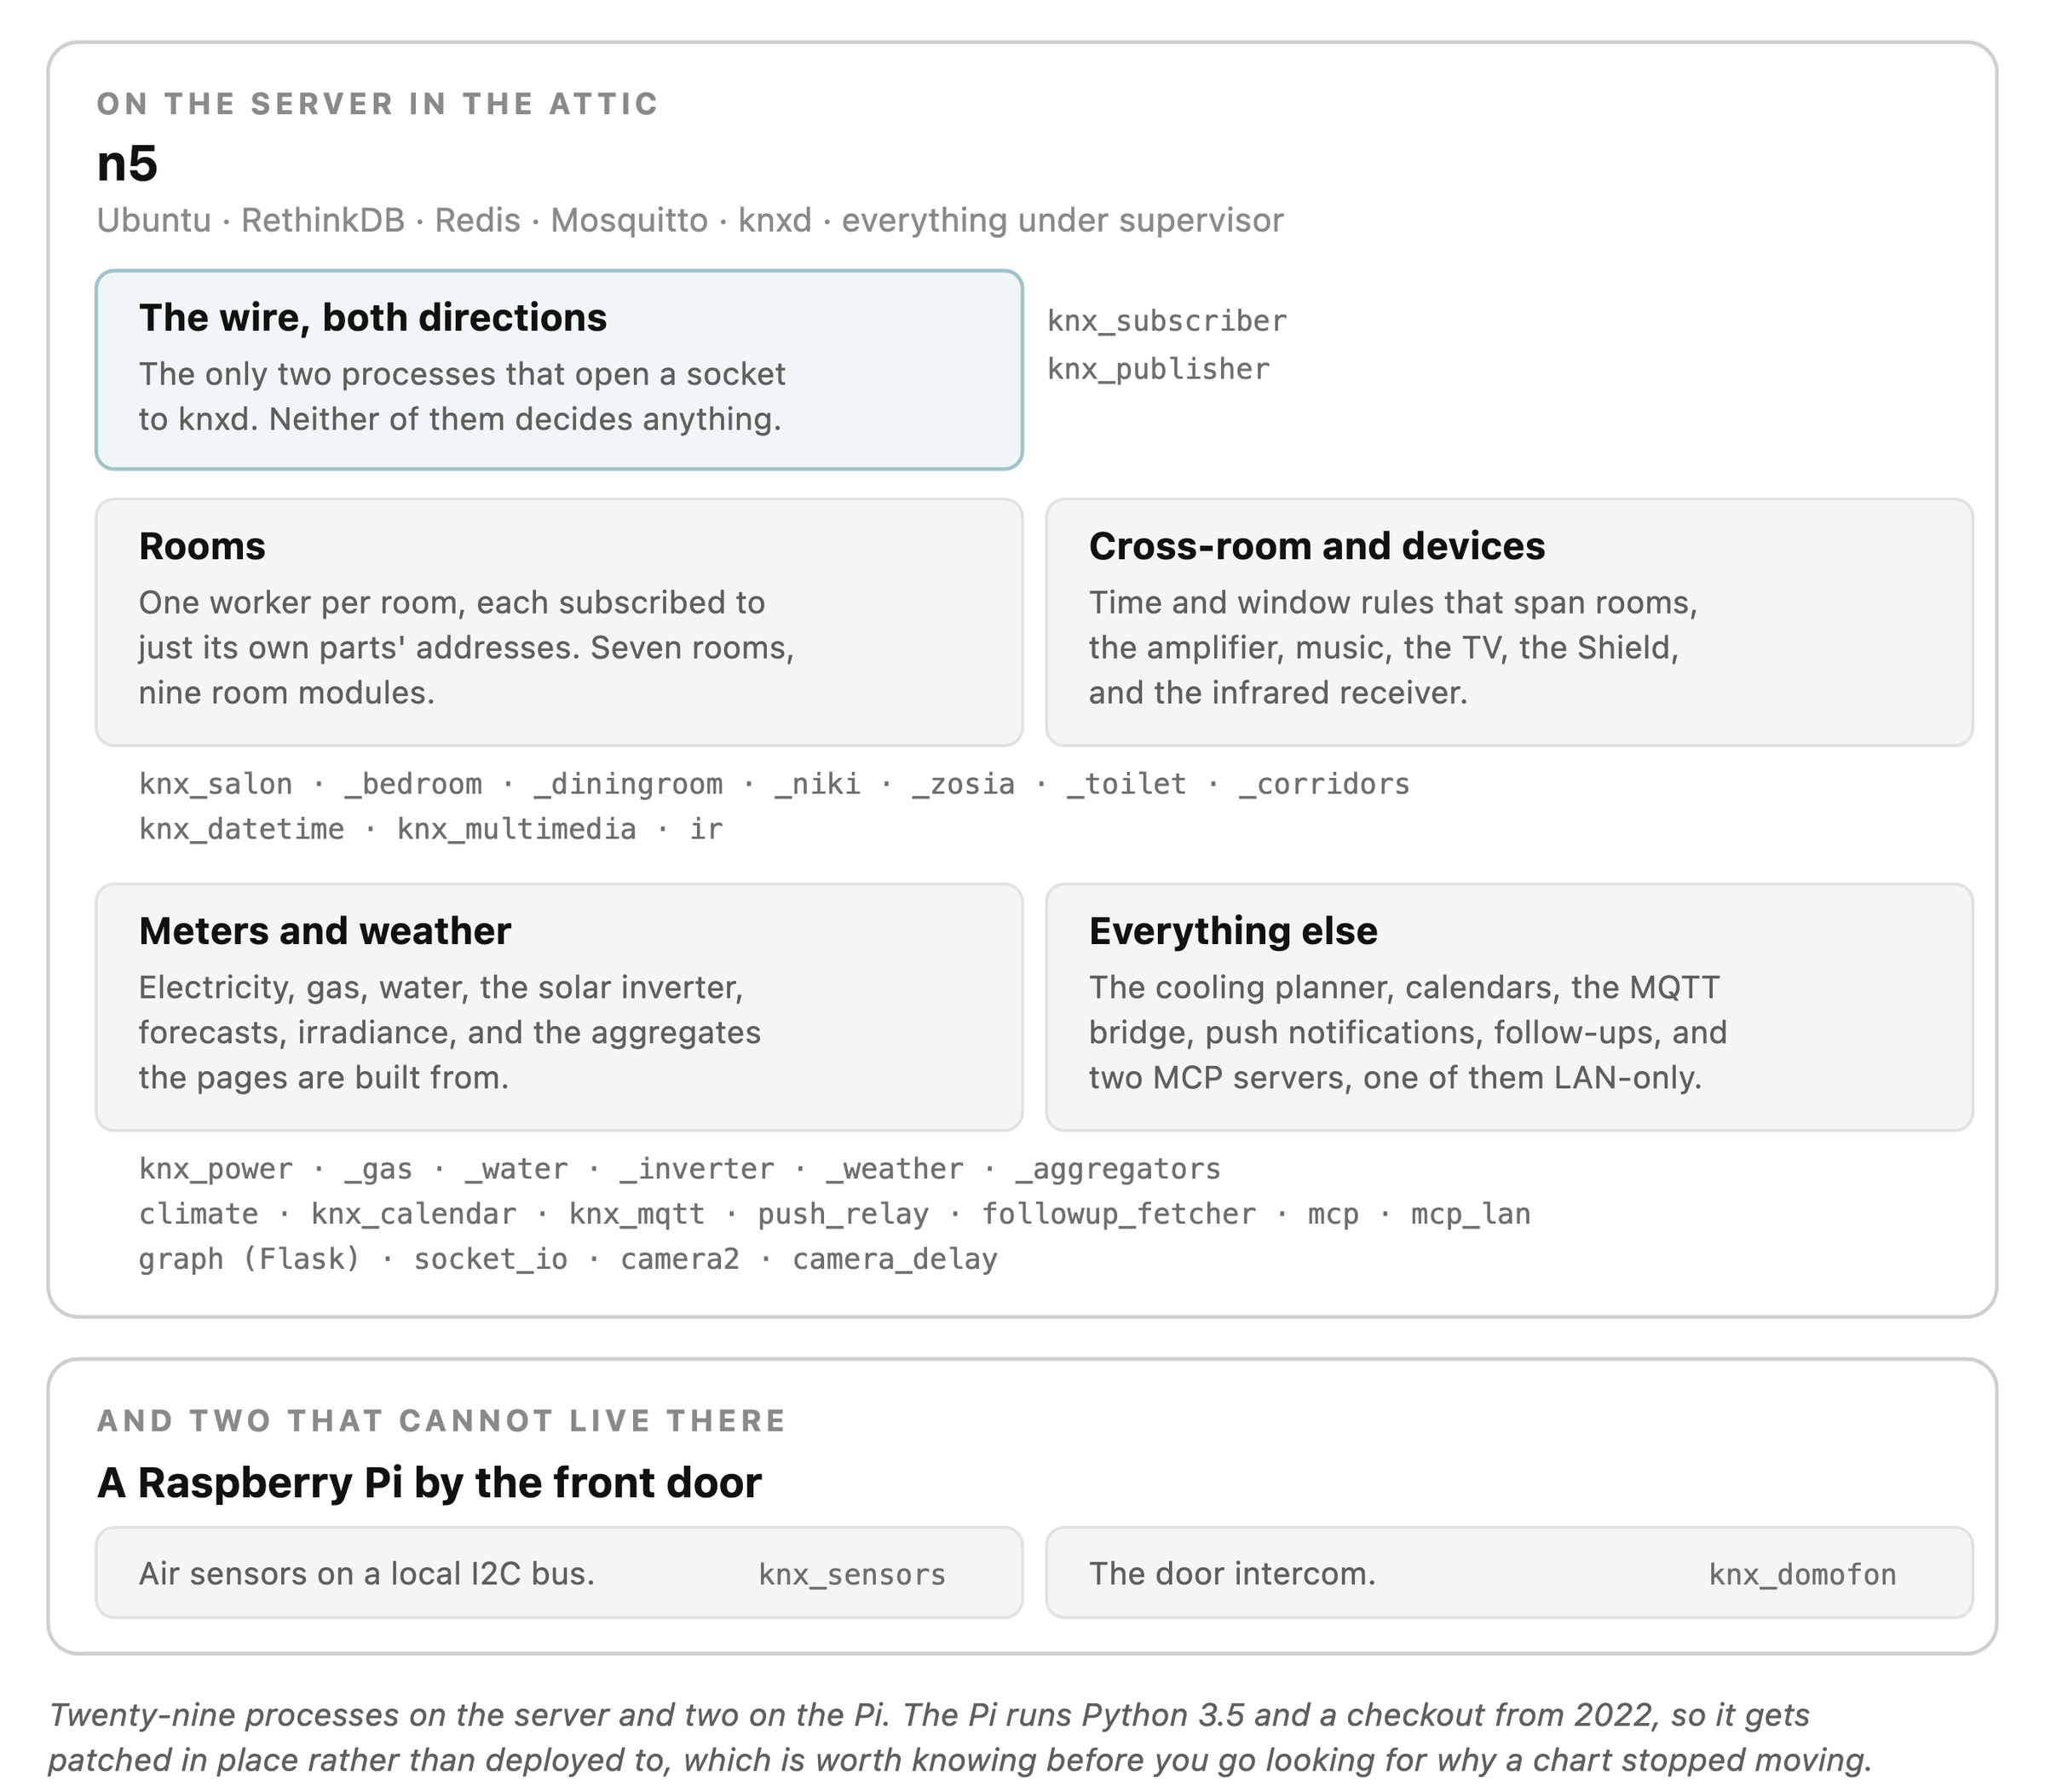
Task: Select the Rooms card heading
Action: tap(202, 546)
